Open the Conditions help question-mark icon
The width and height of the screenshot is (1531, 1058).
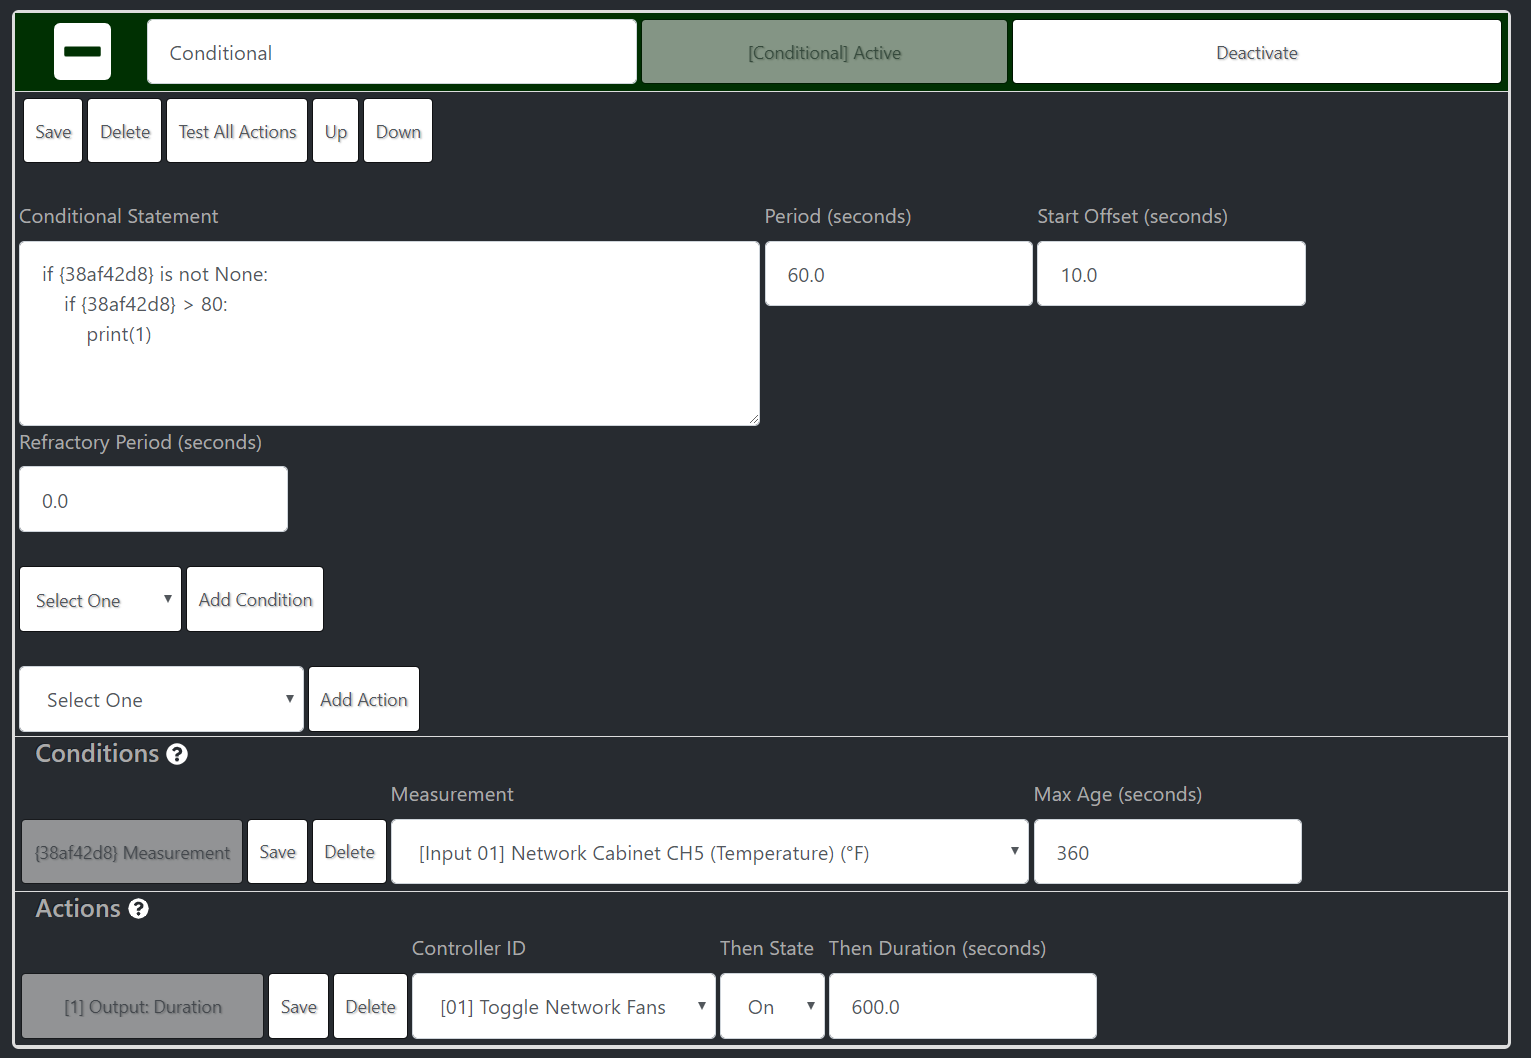click(177, 754)
